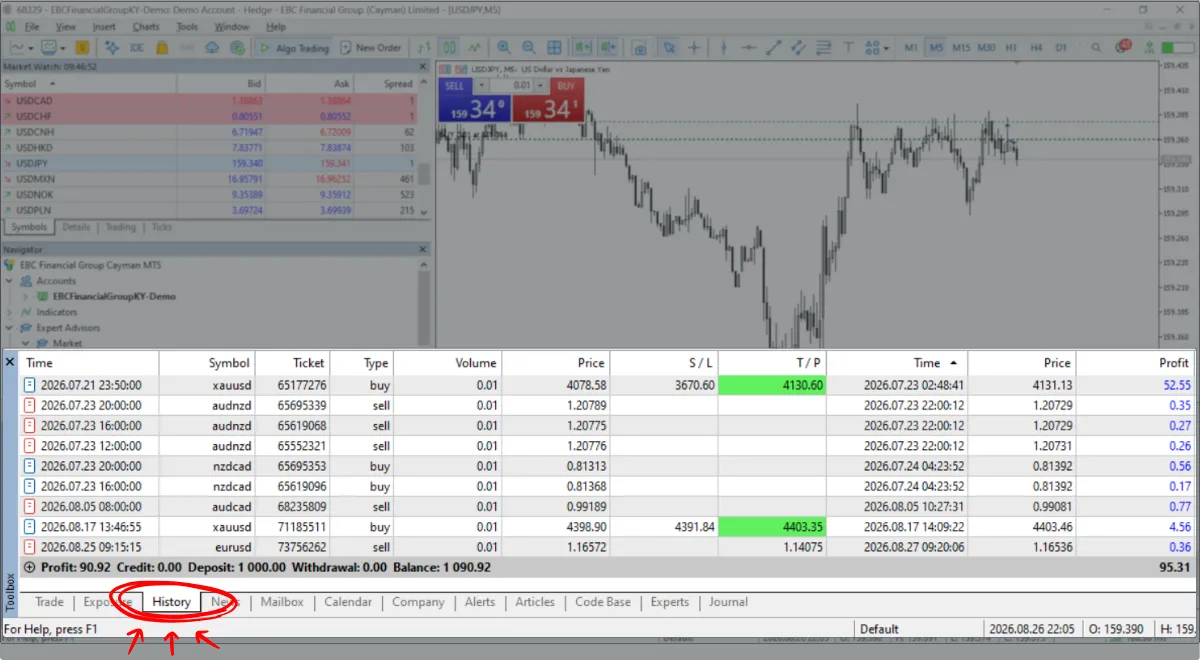The height and width of the screenshot is (660, 1200).
Task: Switch to the Trade tab in Toolbox
Action: click(49, 602)
